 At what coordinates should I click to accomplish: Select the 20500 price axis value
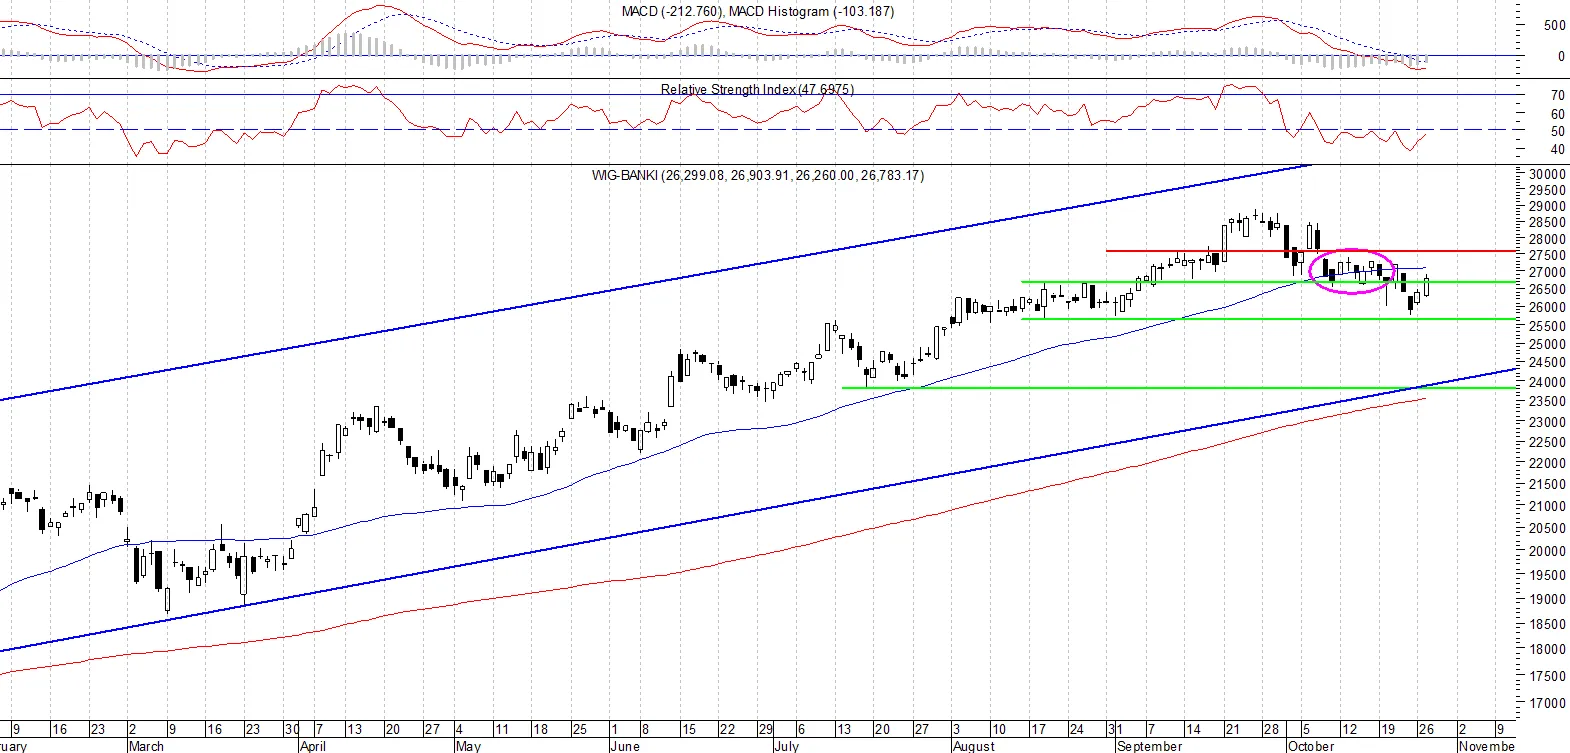click(x=1547, y=529)
